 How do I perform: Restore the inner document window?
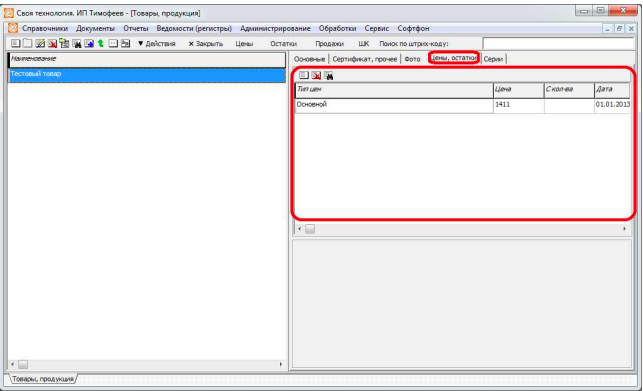[619, 29]
